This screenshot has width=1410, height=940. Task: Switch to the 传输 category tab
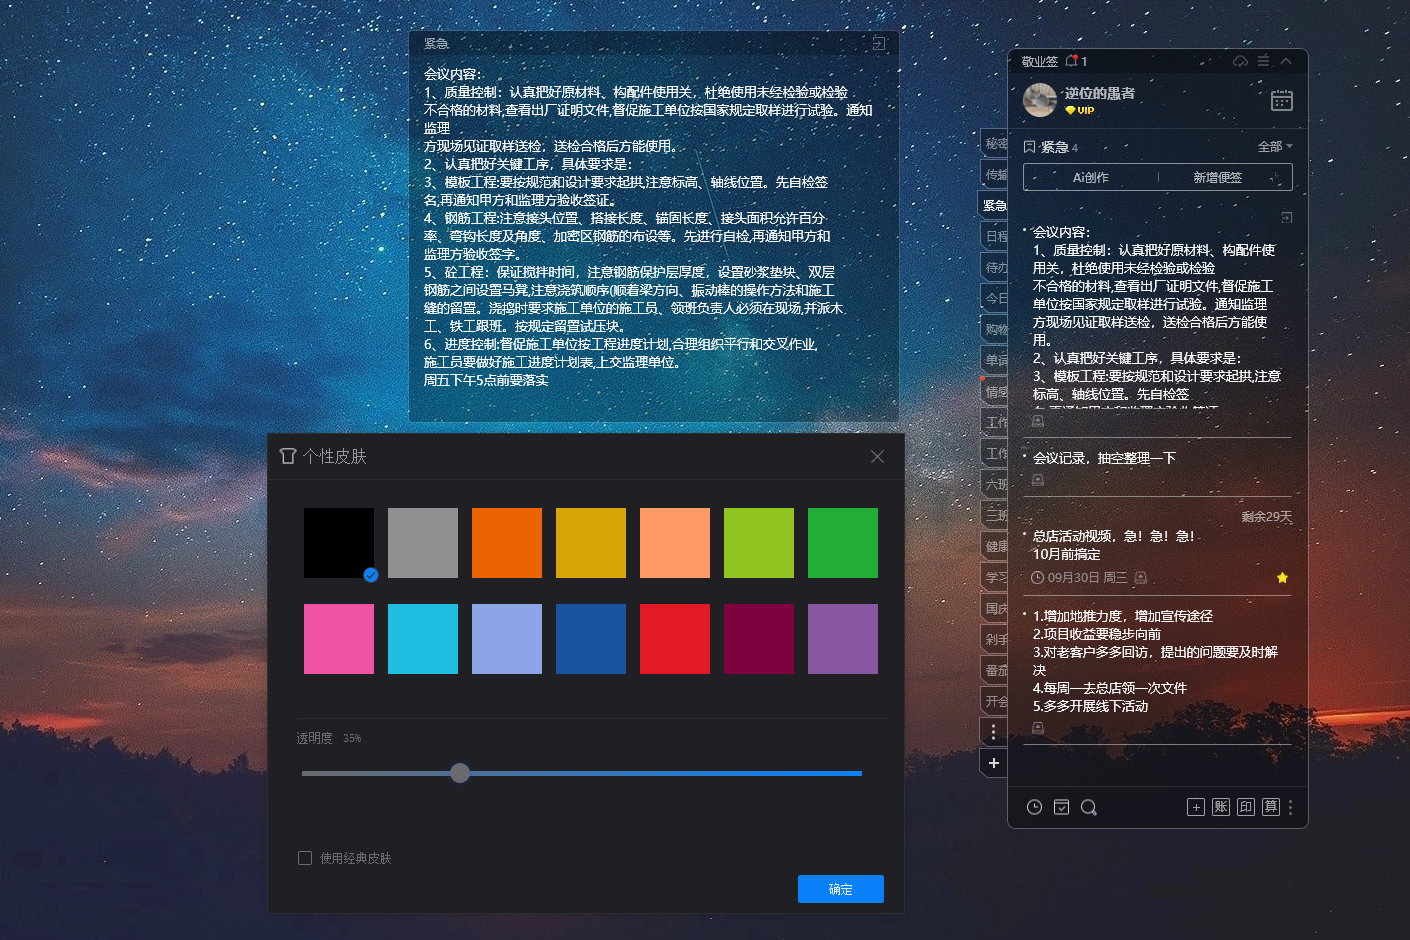tap(994, 174)
